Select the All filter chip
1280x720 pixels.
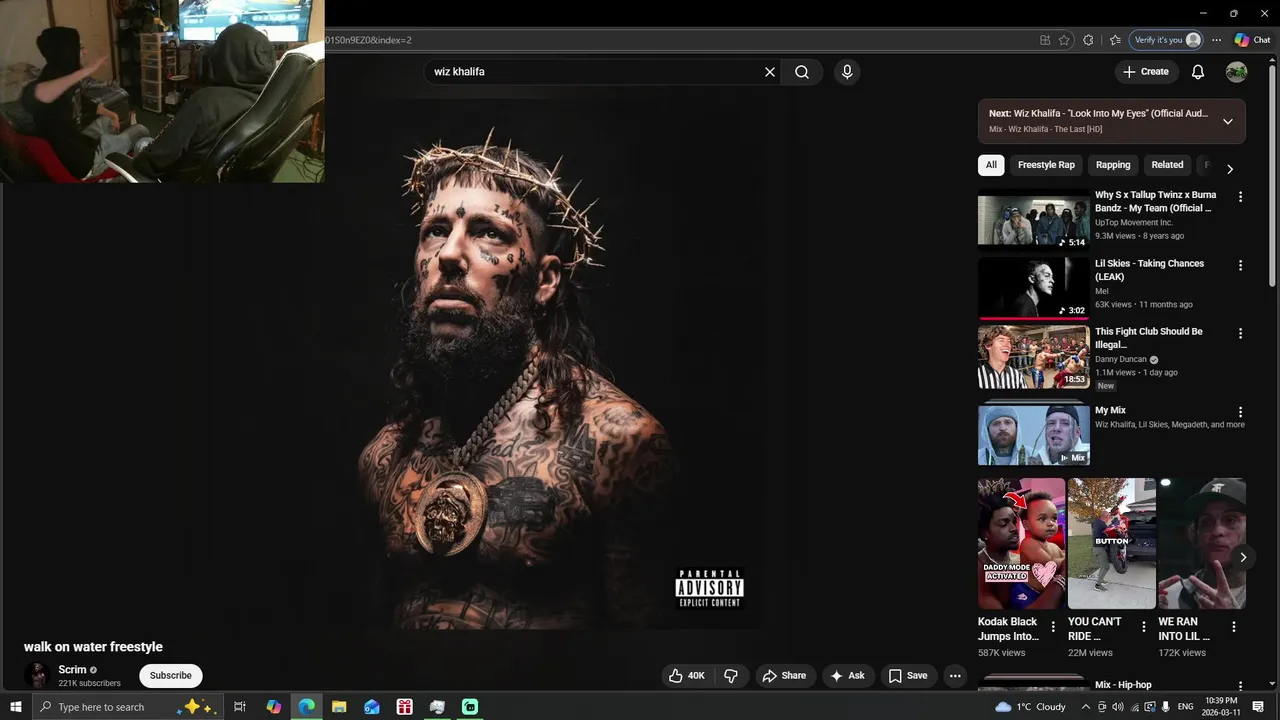pyautogui.click(x=991, y=165)
